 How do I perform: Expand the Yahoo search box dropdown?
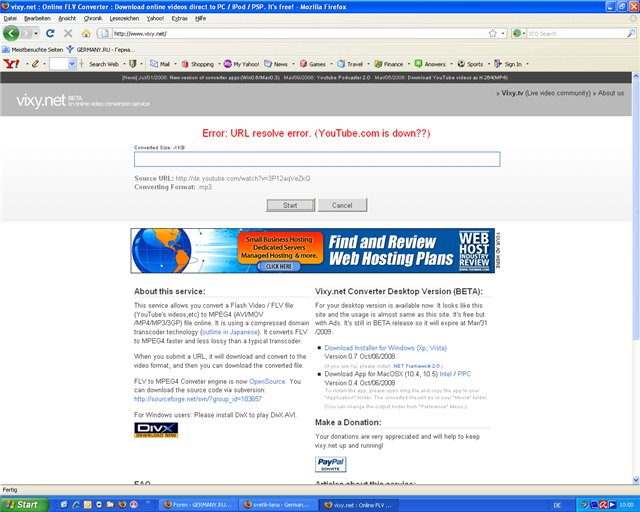[72, 64]
